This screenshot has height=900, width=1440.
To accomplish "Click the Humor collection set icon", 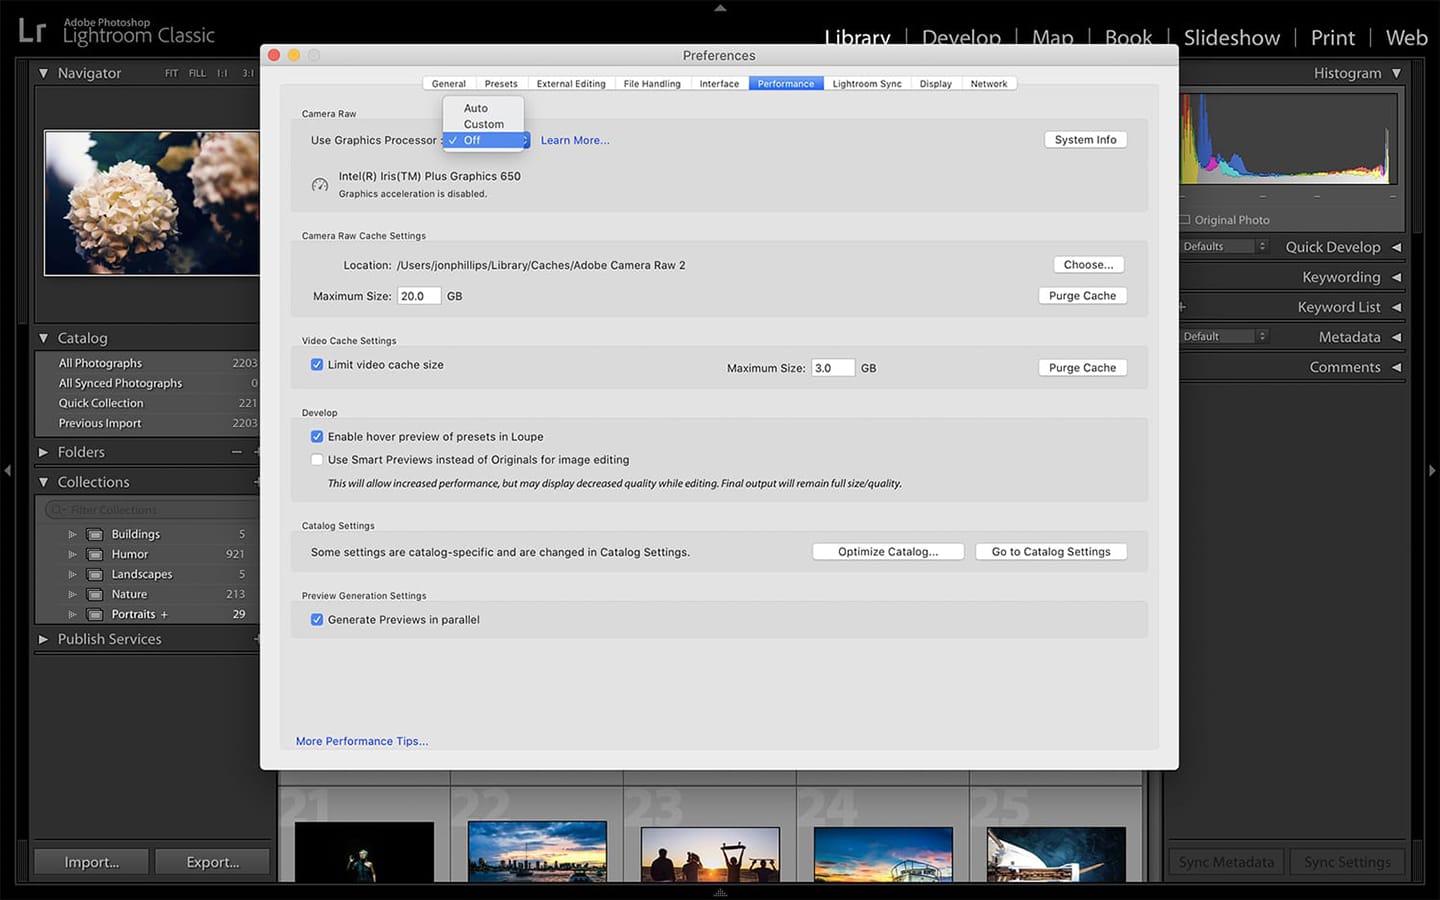I will coord(95,554).
